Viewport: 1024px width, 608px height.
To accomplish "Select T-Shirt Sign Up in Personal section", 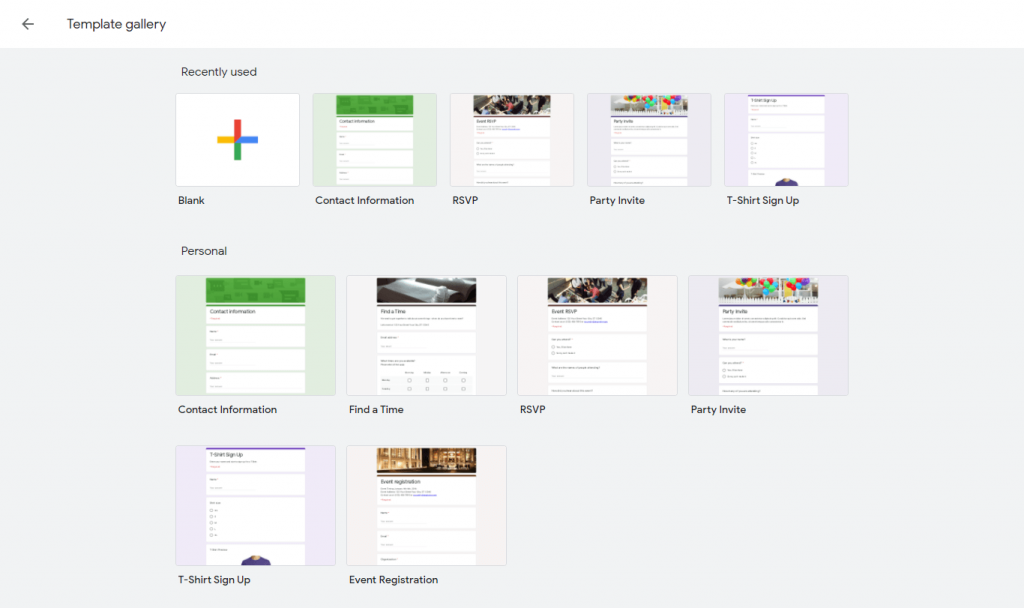I will [x=255, y=505].
